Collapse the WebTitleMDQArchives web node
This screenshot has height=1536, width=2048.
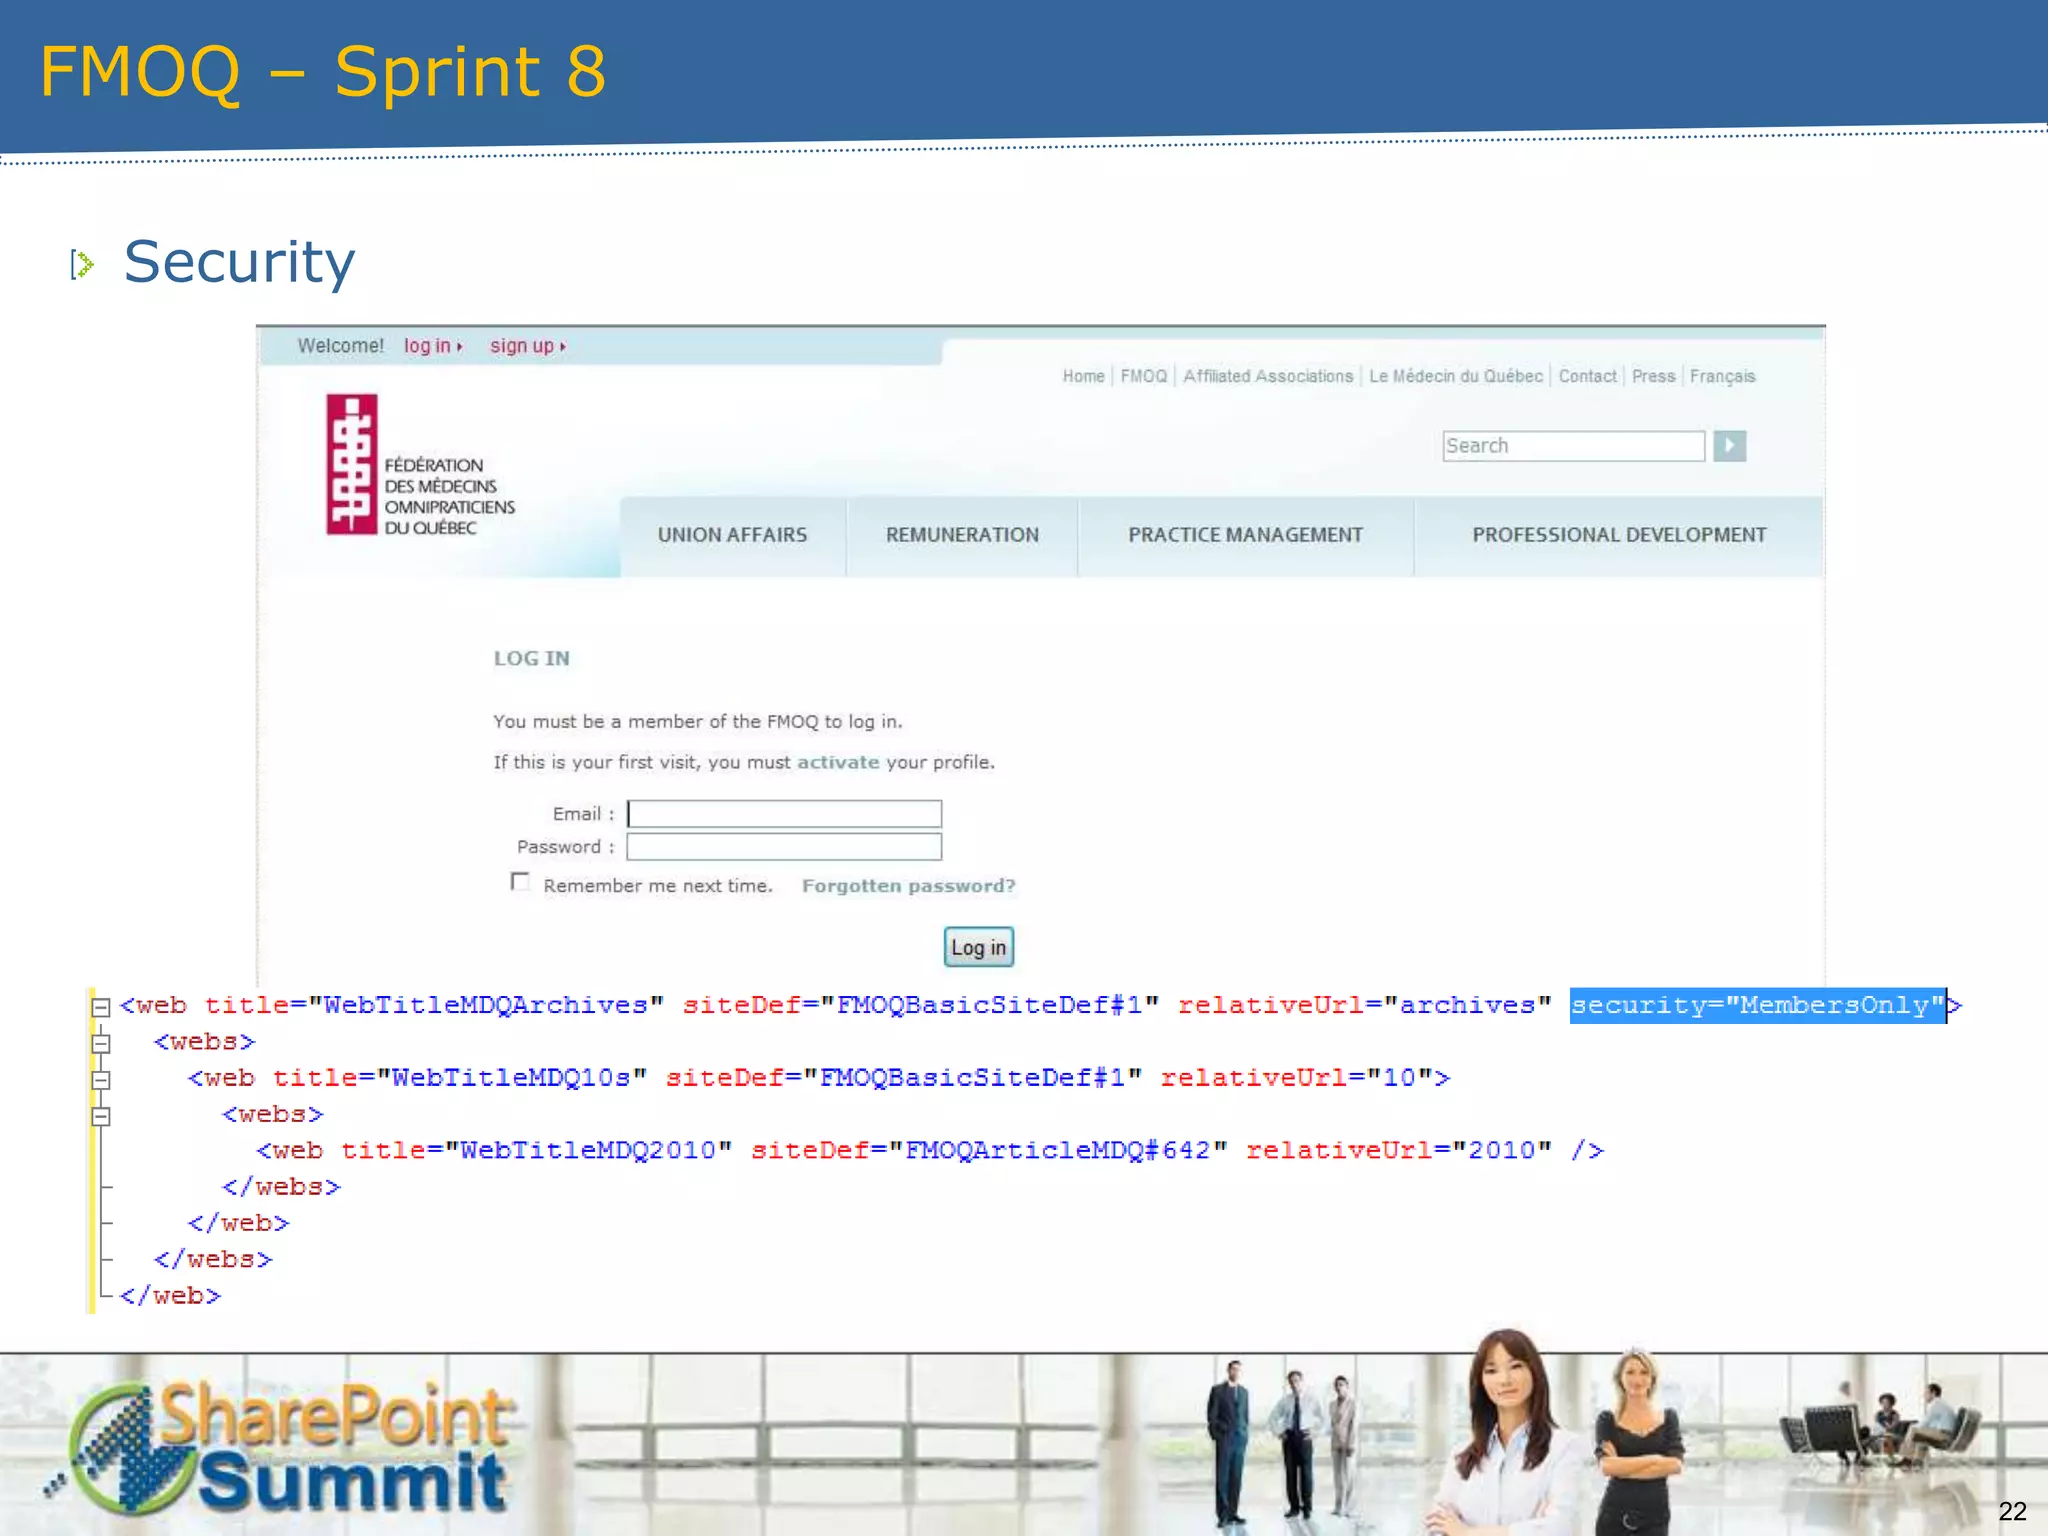tap(101, 1007)
